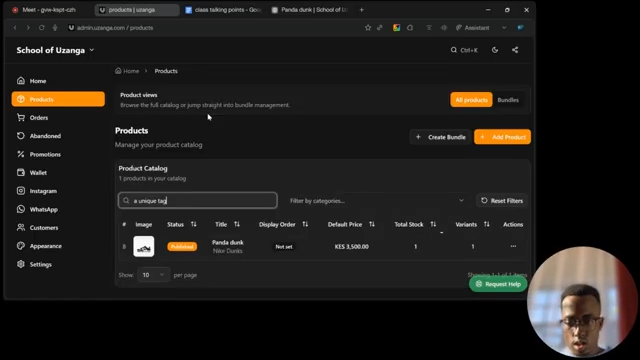Click Reset Filters button
This screenshot has width=640, height=360.
click(502, 201)
